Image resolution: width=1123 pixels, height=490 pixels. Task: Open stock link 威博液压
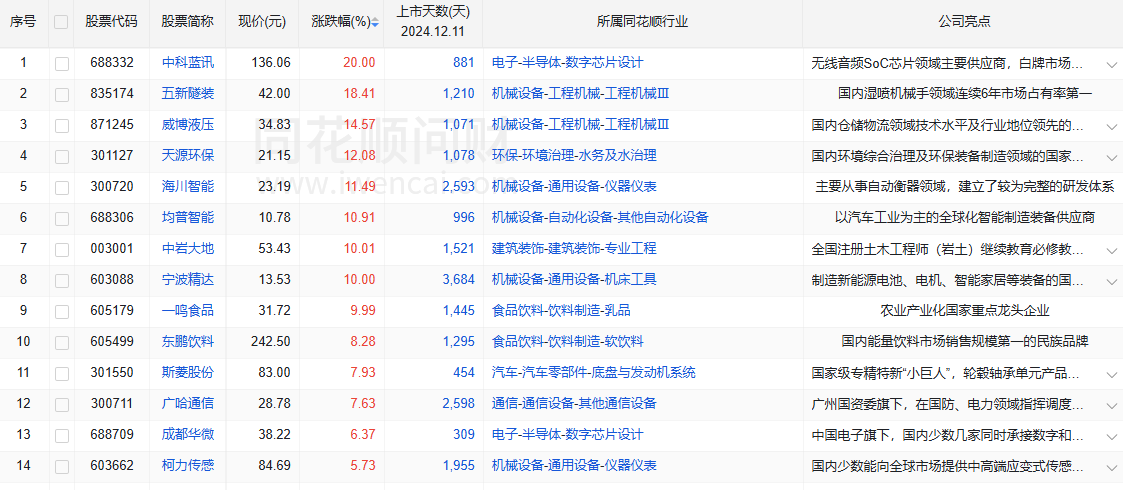[188, 125]
